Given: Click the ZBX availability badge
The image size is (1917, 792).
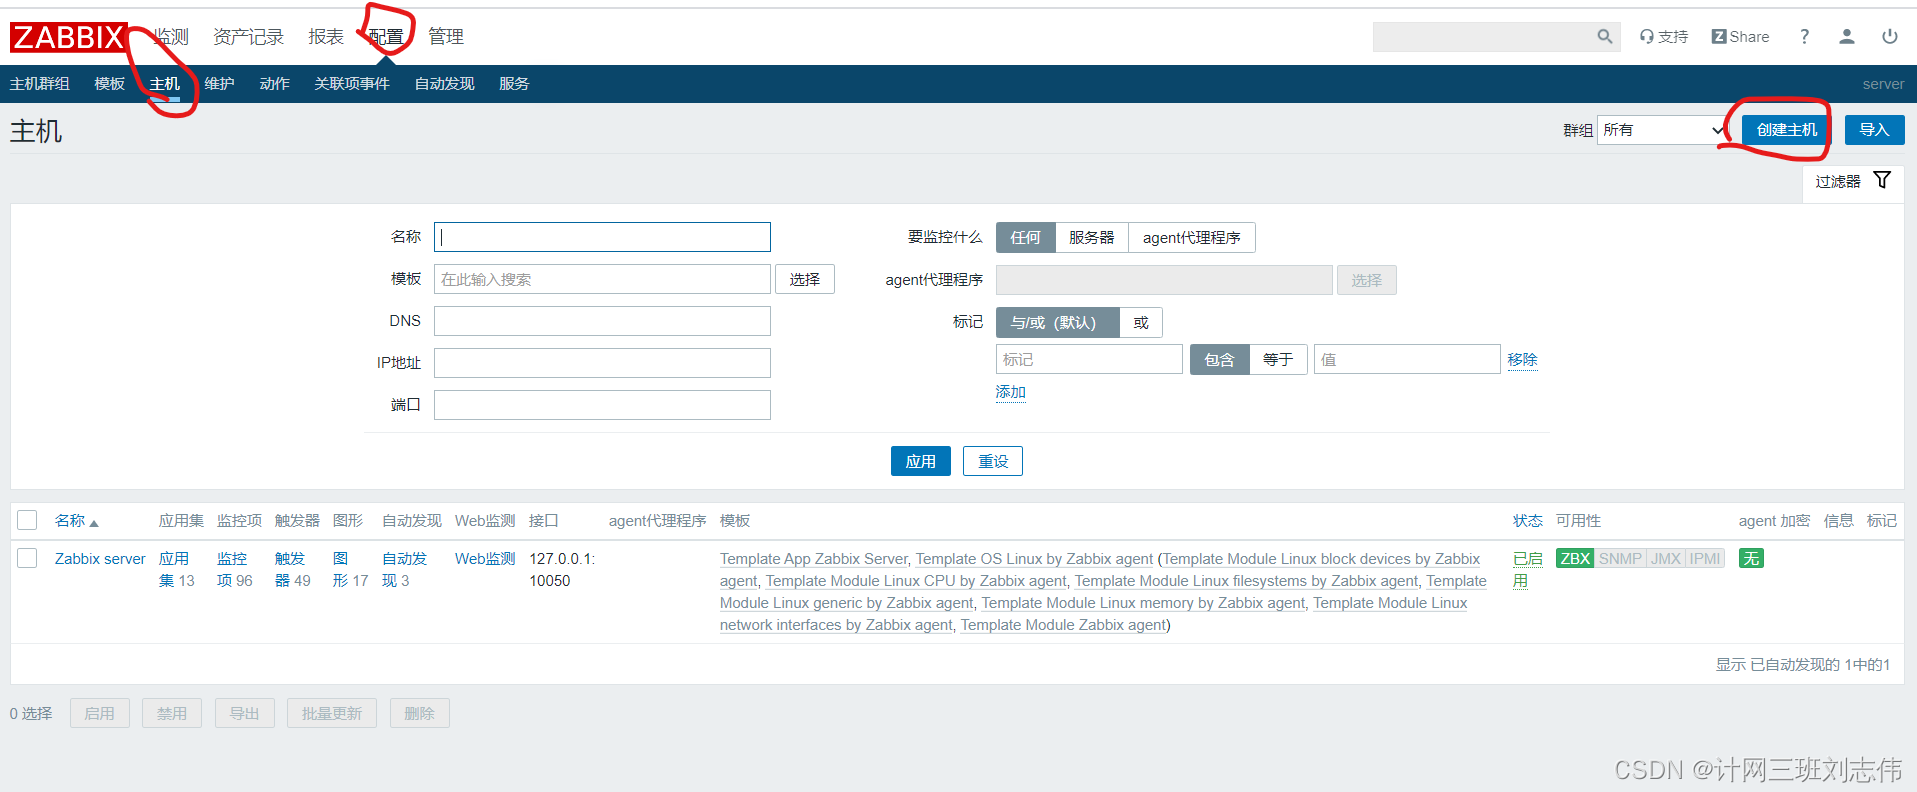Looking at the screenshot, I should coord(1575,559).
